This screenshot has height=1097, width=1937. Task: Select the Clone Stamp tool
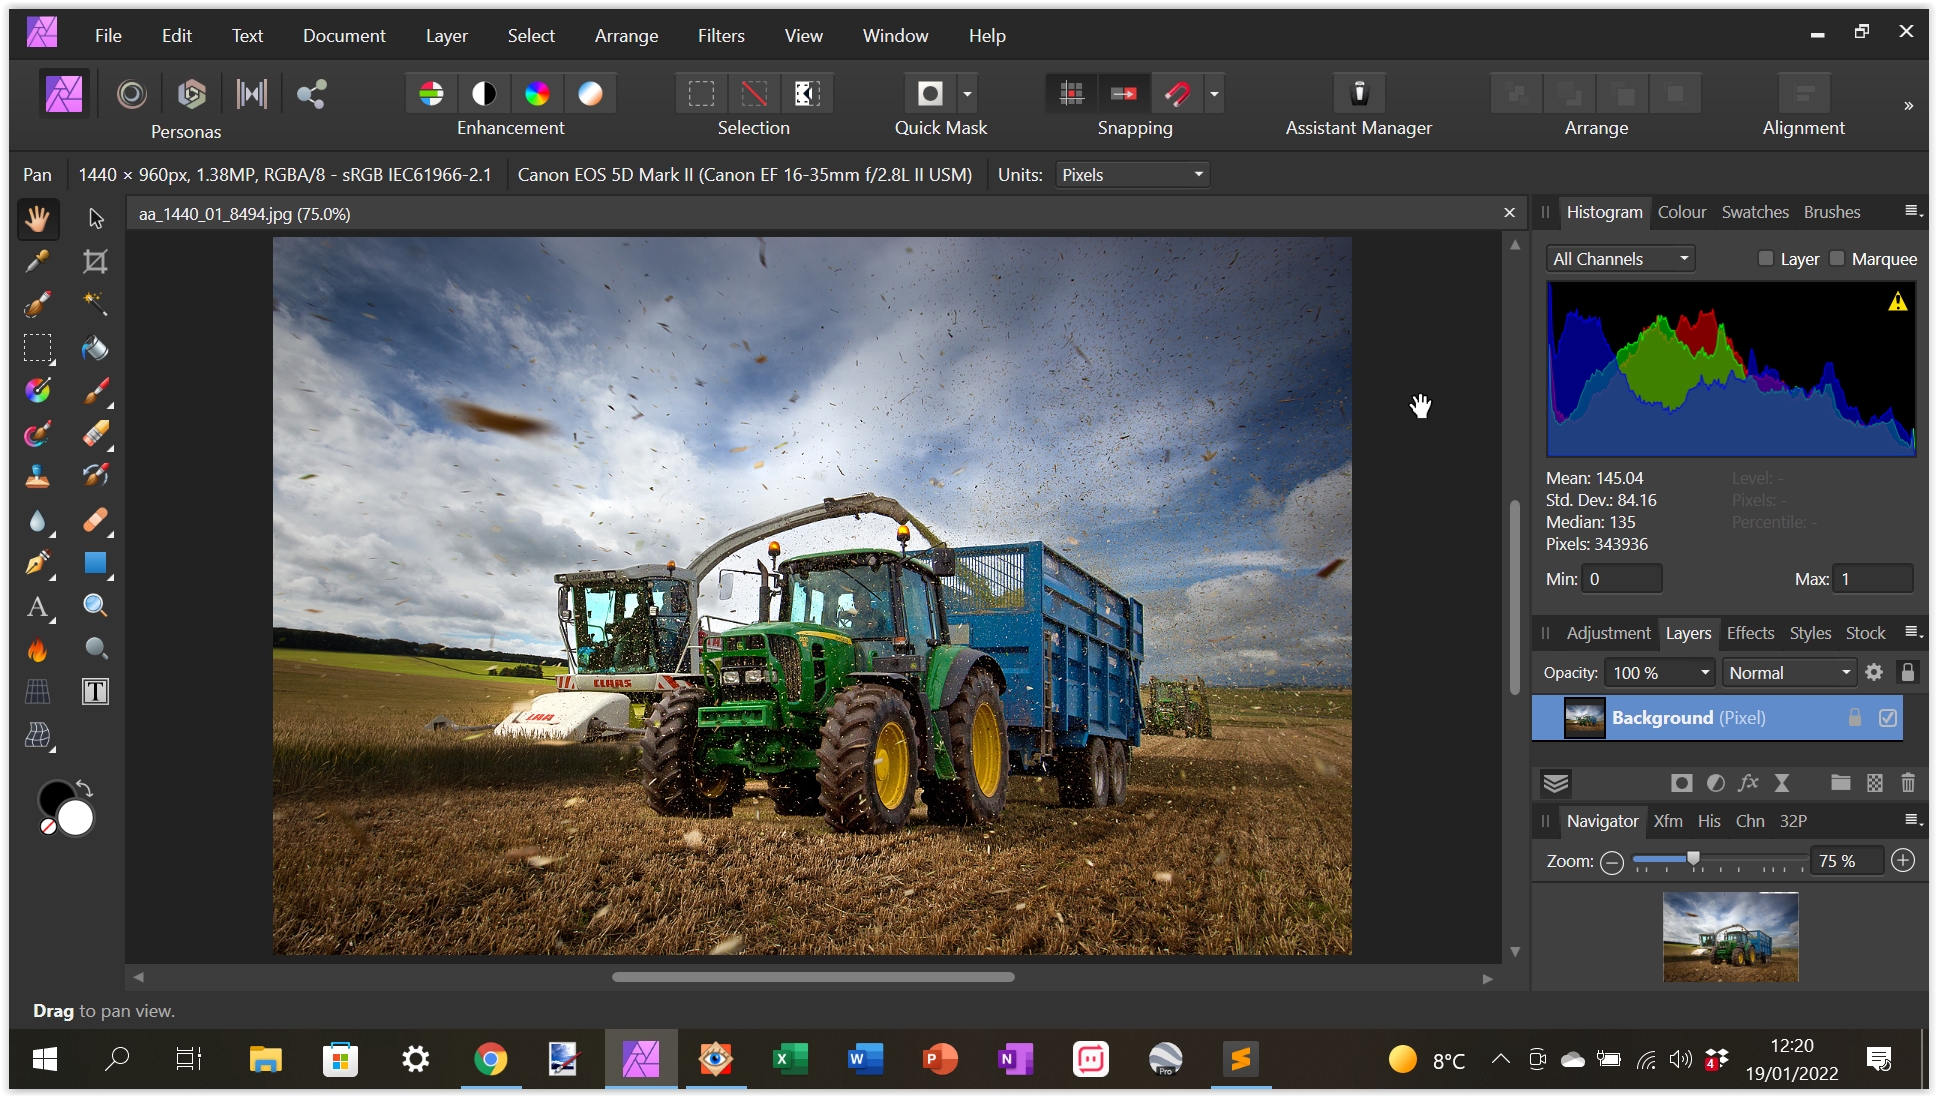point(37,478)
